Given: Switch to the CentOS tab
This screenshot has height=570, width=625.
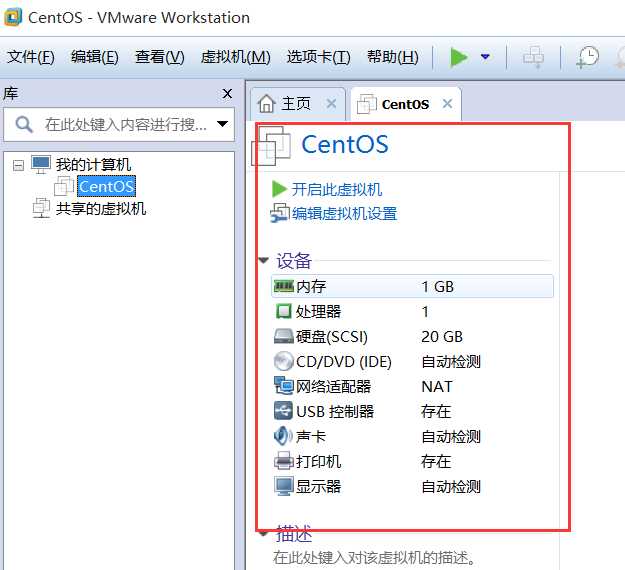Looking at the screenshot, I should [x=405, y=104].
